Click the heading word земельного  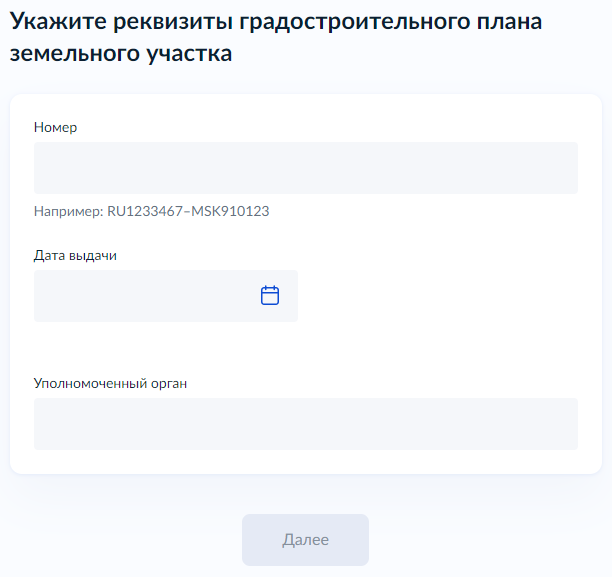point(75,54)
